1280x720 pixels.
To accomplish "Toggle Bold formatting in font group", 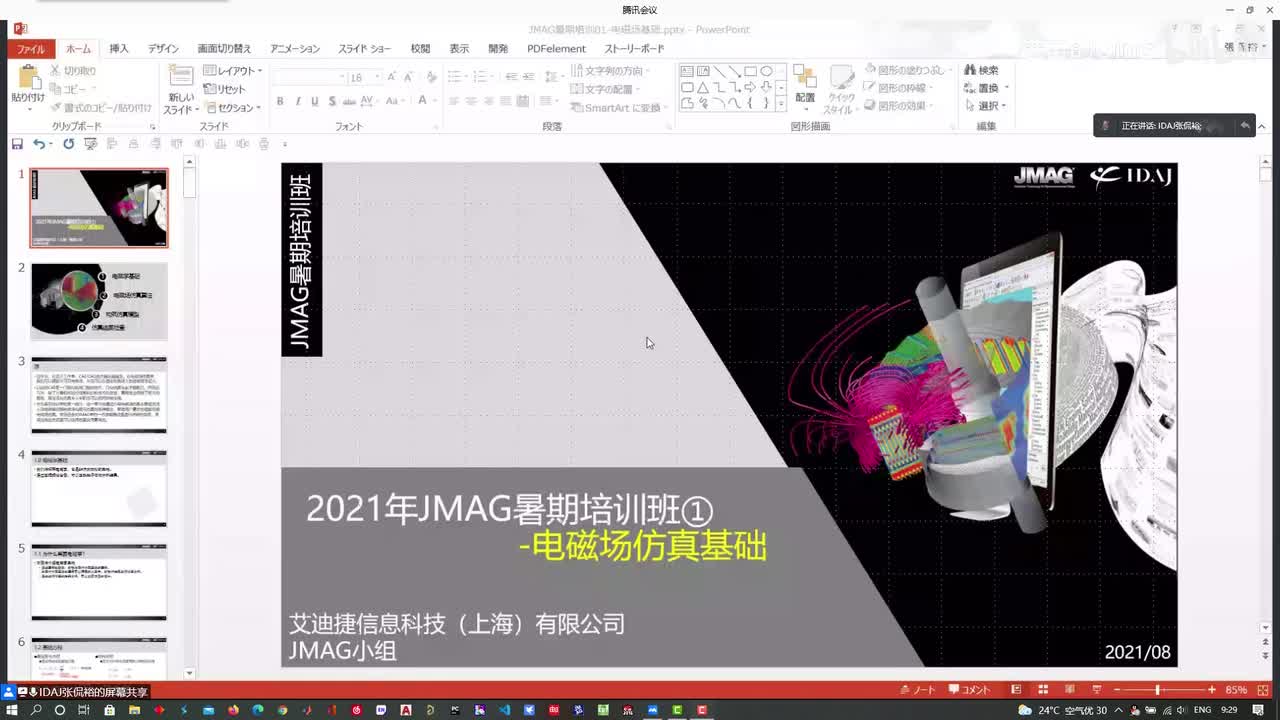I will tap(280, 101).
